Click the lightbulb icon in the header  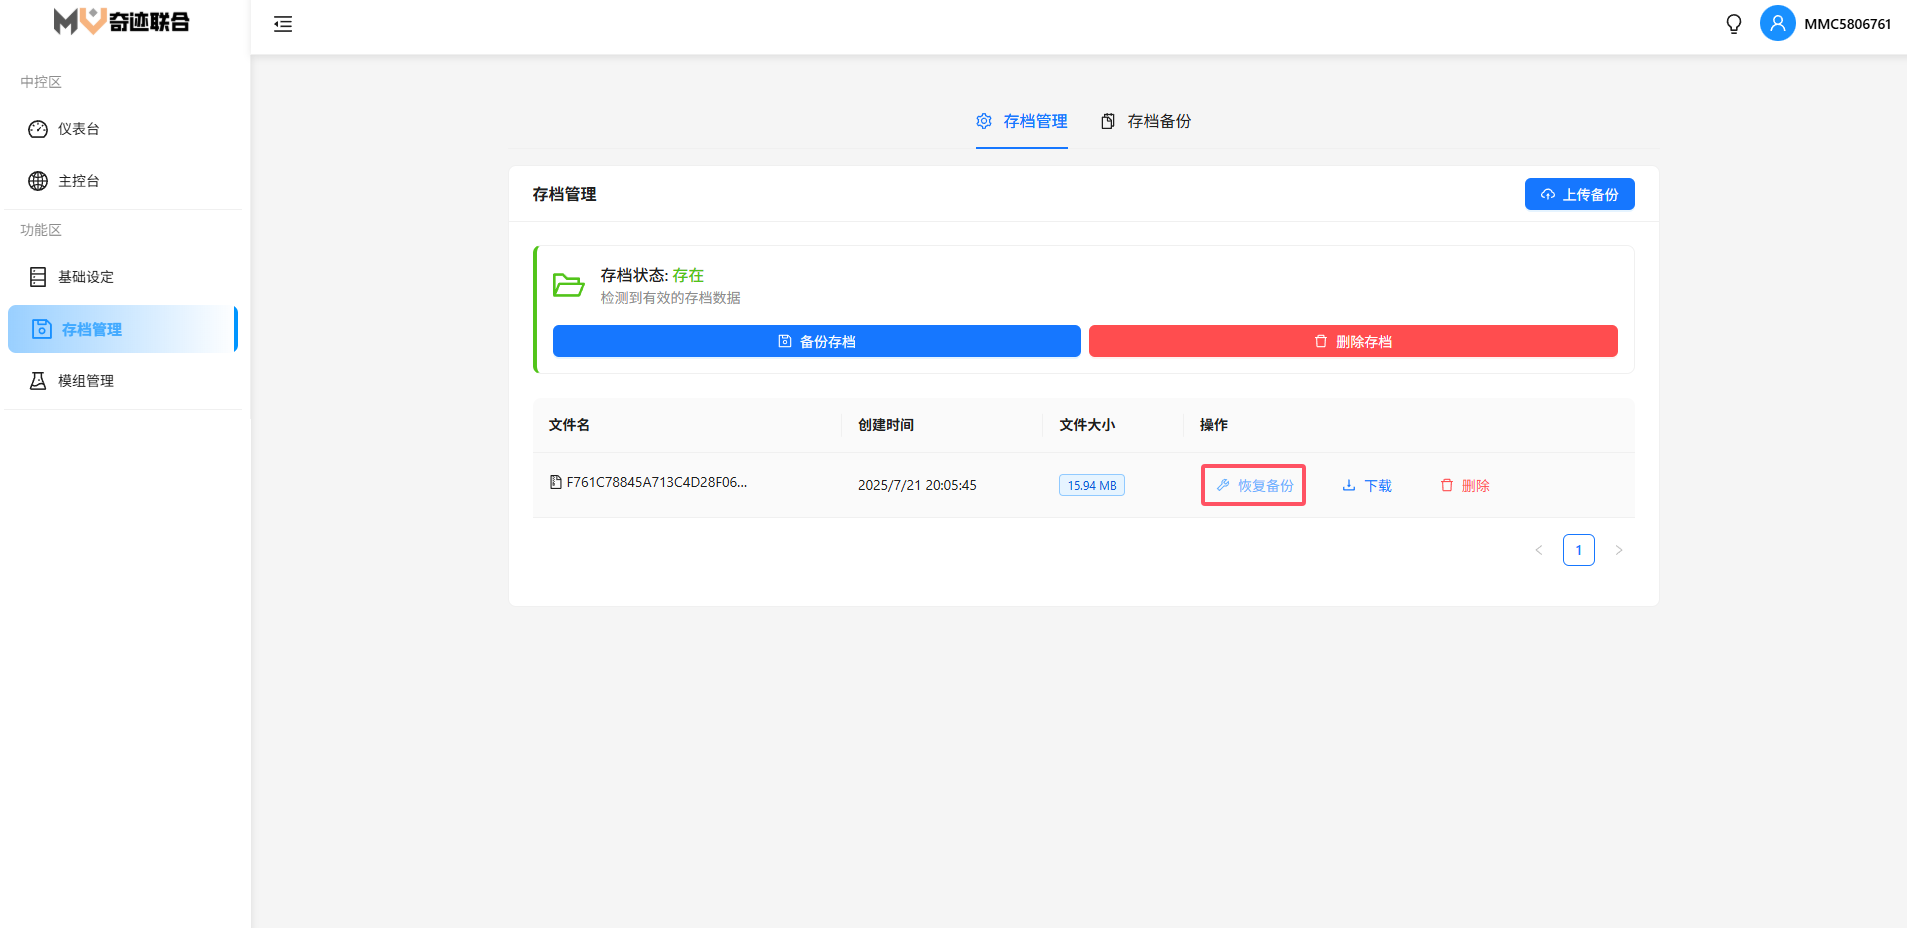coord(1734,24)
